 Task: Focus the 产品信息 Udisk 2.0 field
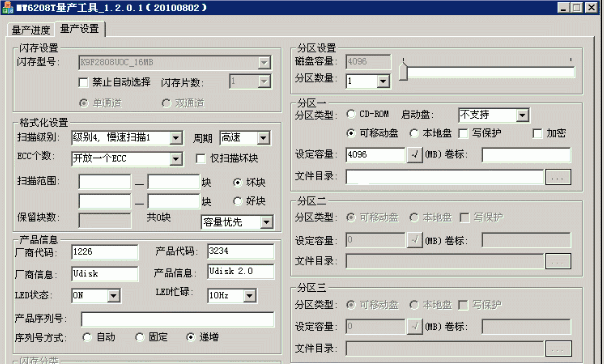(x=241, y=271)
